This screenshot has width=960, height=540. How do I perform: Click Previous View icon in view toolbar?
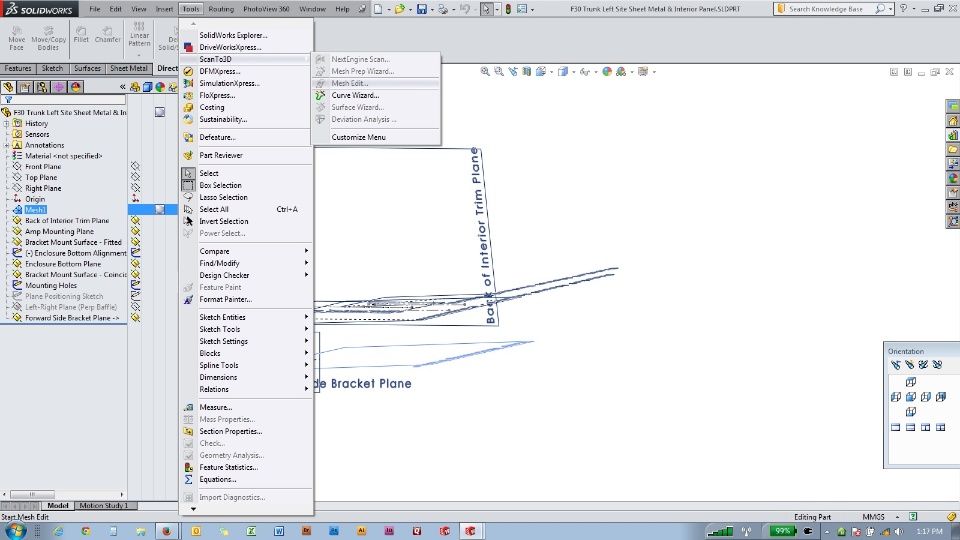(512, 72)
